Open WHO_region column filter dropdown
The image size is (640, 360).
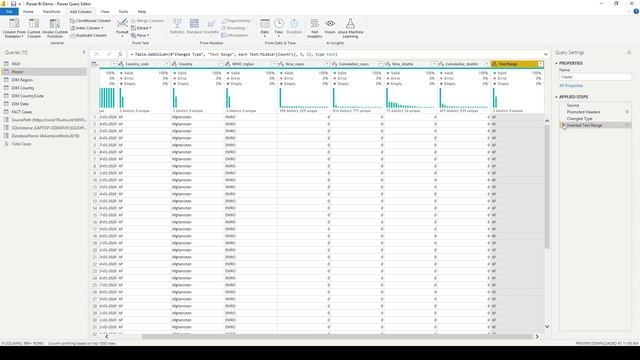coord(274,64)
